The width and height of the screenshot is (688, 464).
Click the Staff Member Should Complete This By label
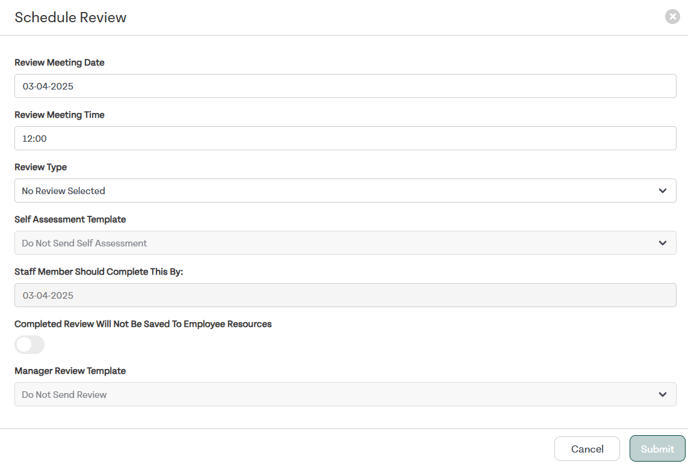(x=99, y=271)
